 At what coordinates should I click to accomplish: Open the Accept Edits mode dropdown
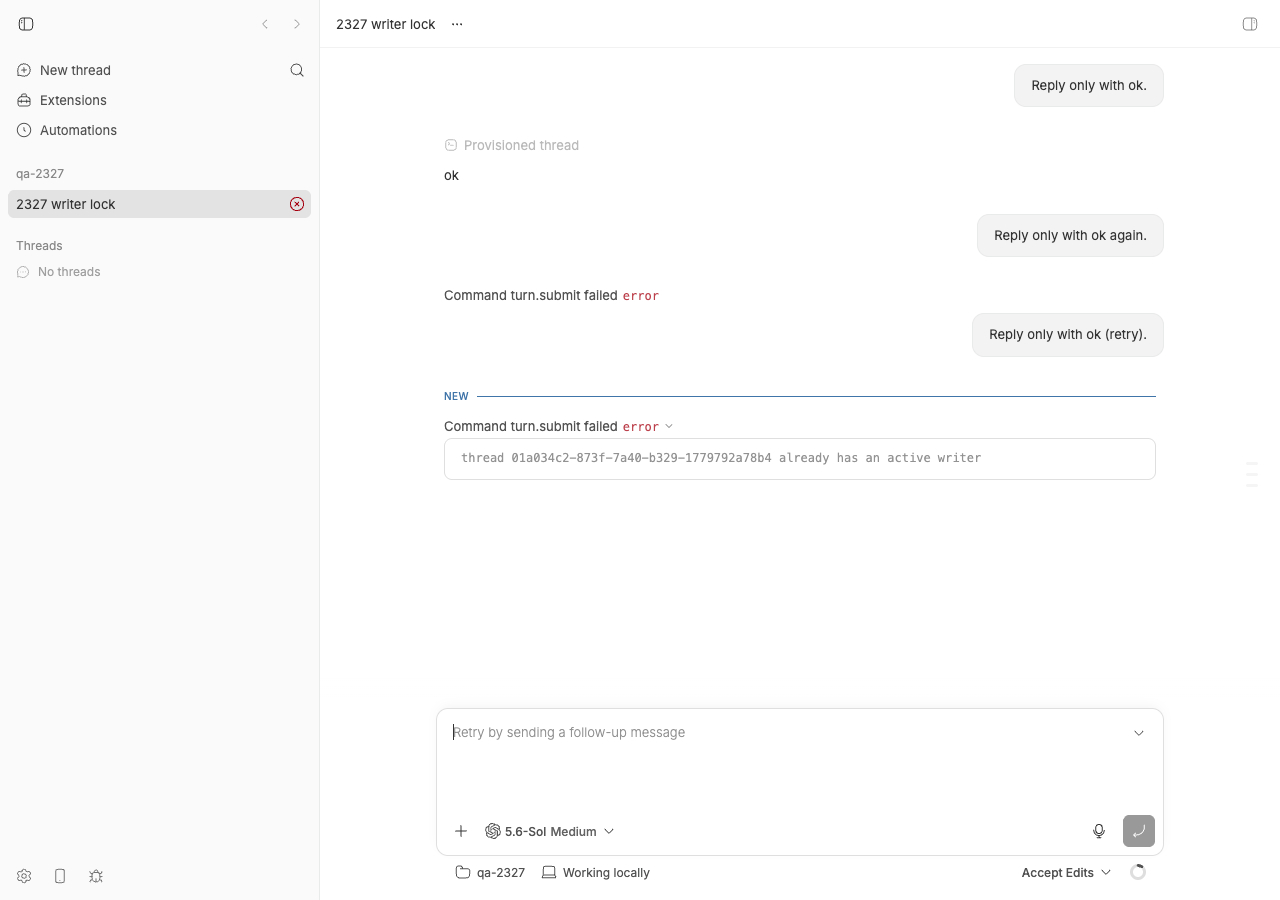(1066, 873)
